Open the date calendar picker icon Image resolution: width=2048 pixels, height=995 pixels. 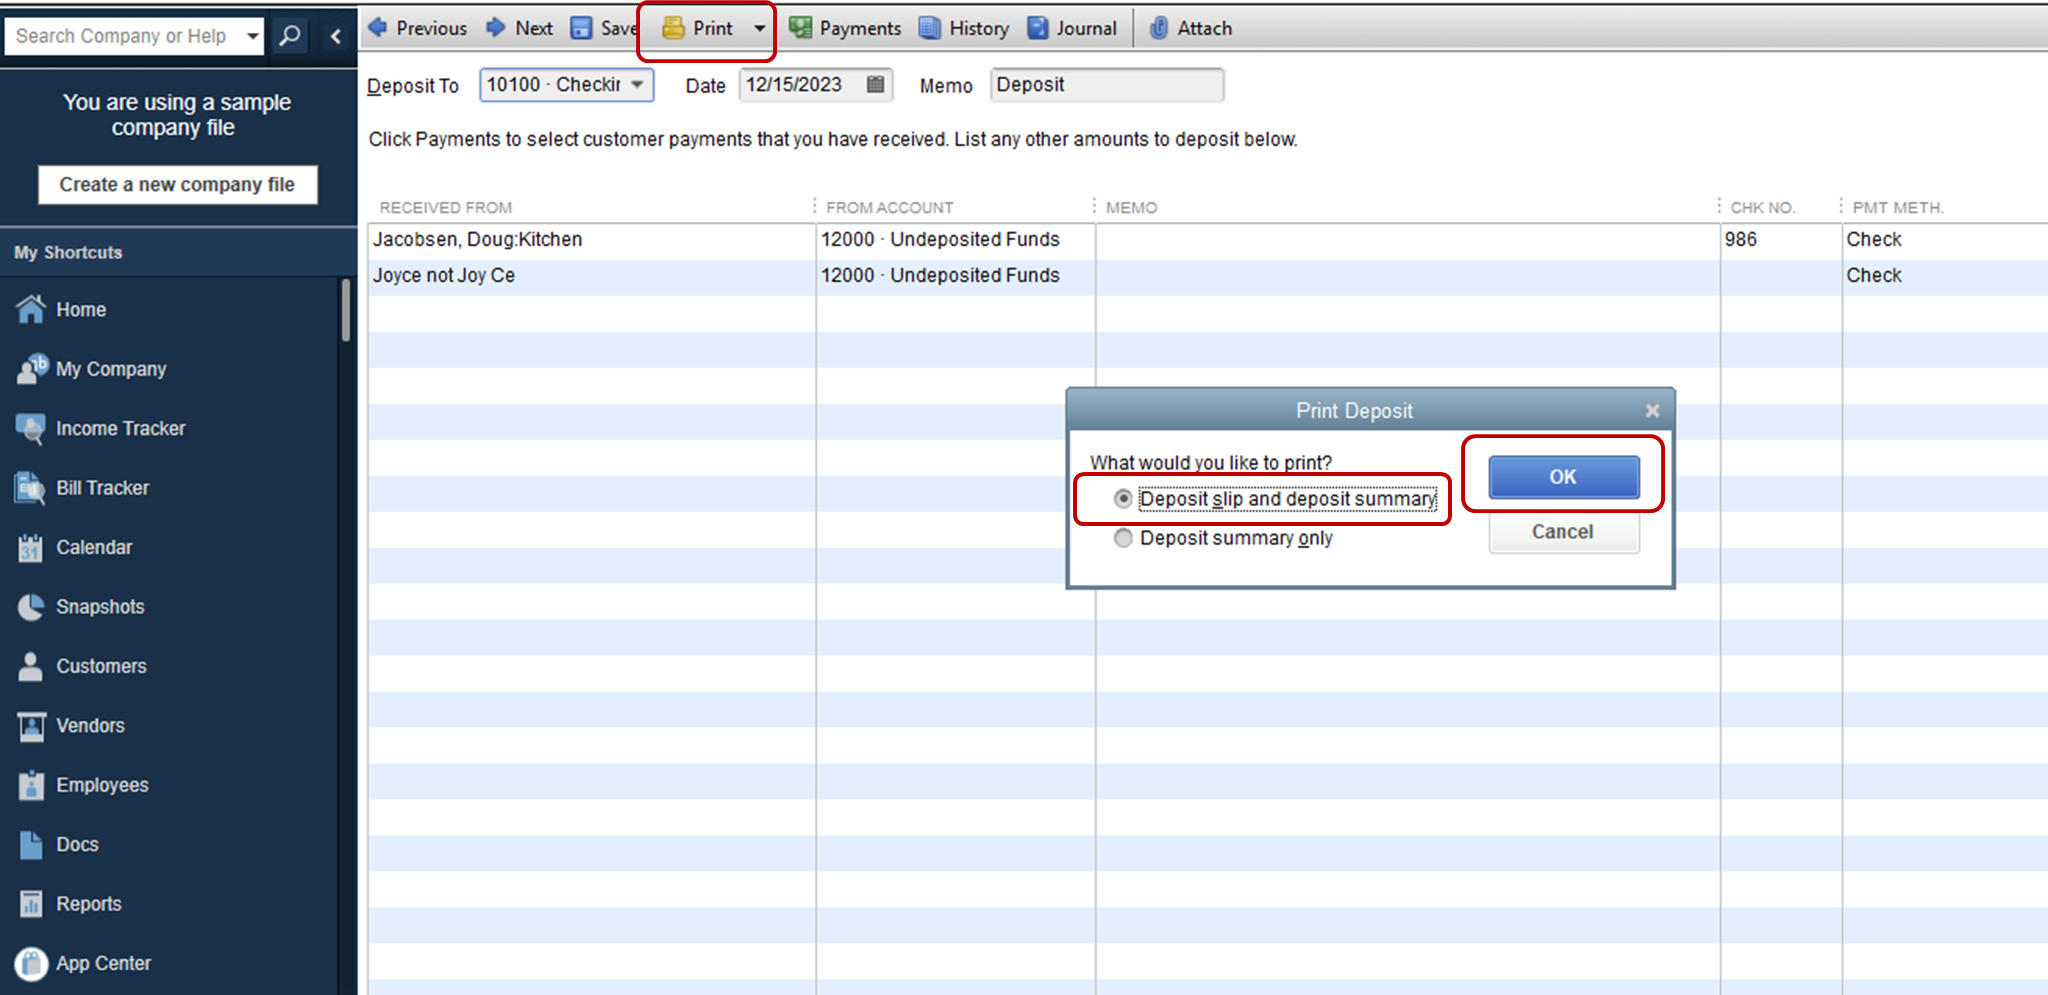coord(875,85)
